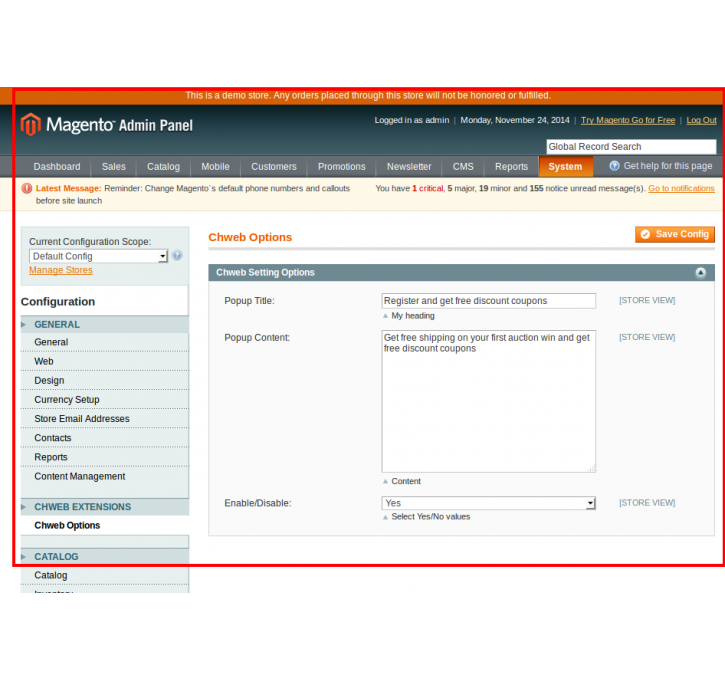This screenshot has width=725, height=680.
Task: Follow the Go to notifications link
Action: [x=681, y=188]
